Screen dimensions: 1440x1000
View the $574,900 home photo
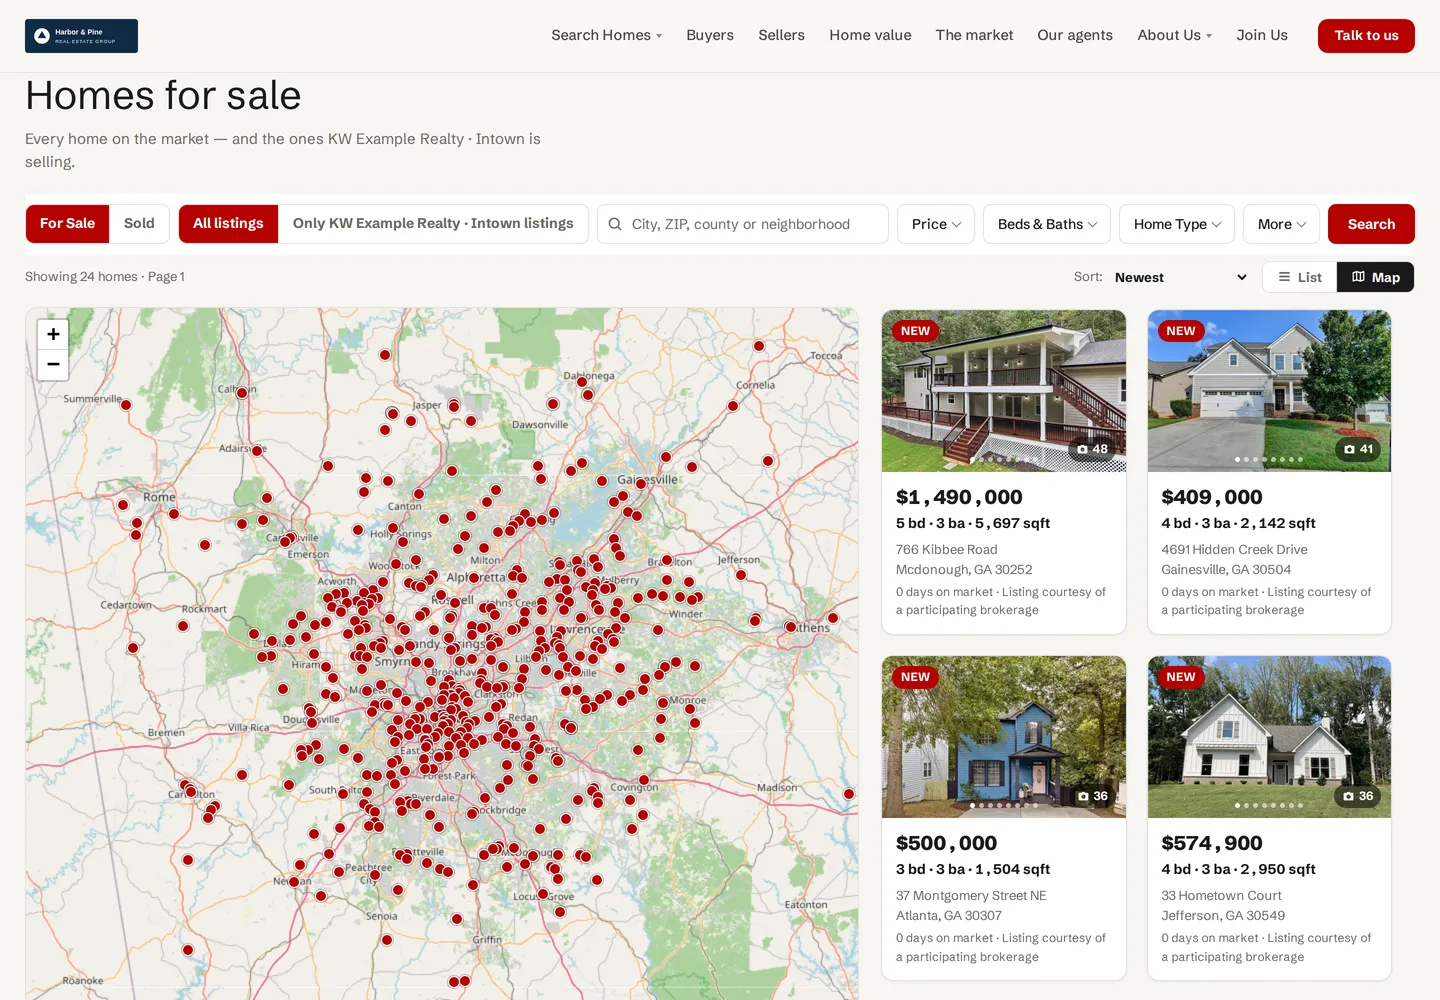click(1269, 737)
